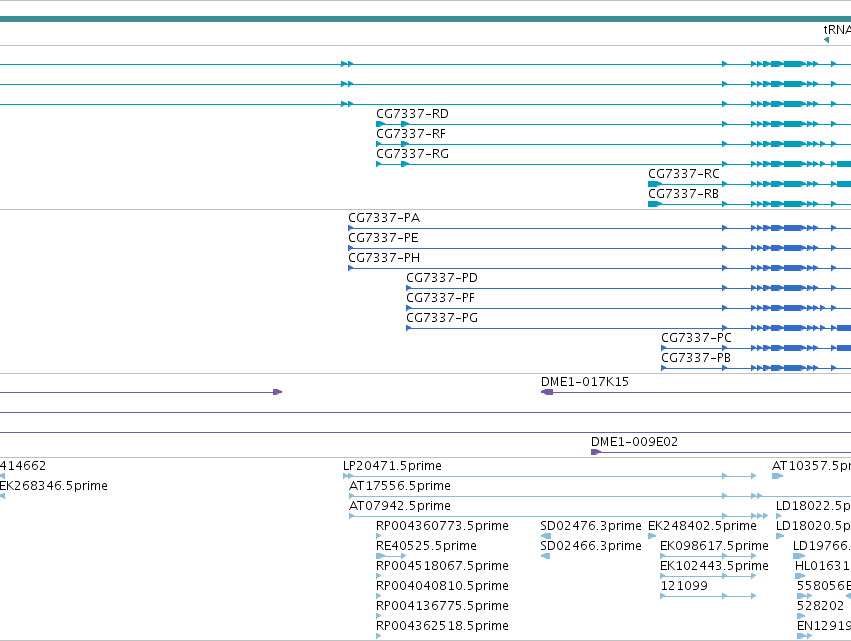Click the 121099 feature label
This screenshot has width=851, height=641.
pyautogui.click(x=684, y=587)
